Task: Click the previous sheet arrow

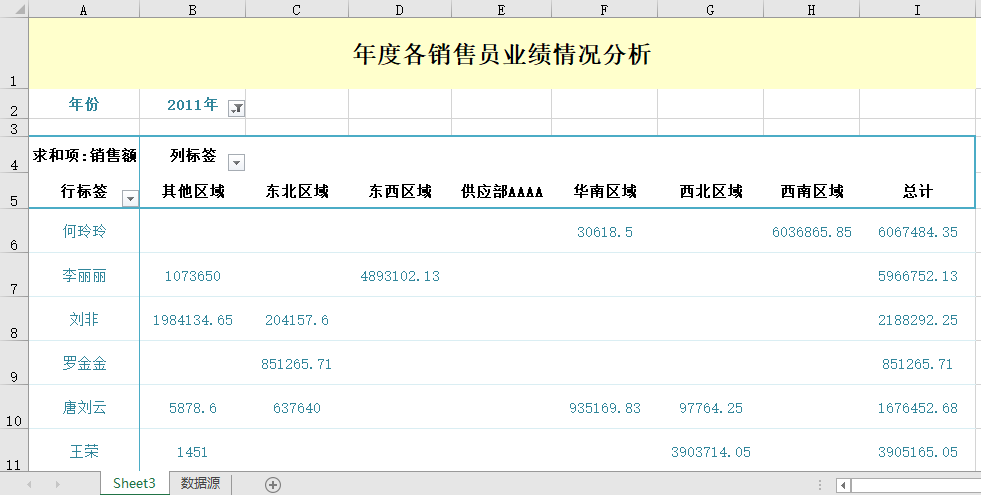Action: pos(29,484)
